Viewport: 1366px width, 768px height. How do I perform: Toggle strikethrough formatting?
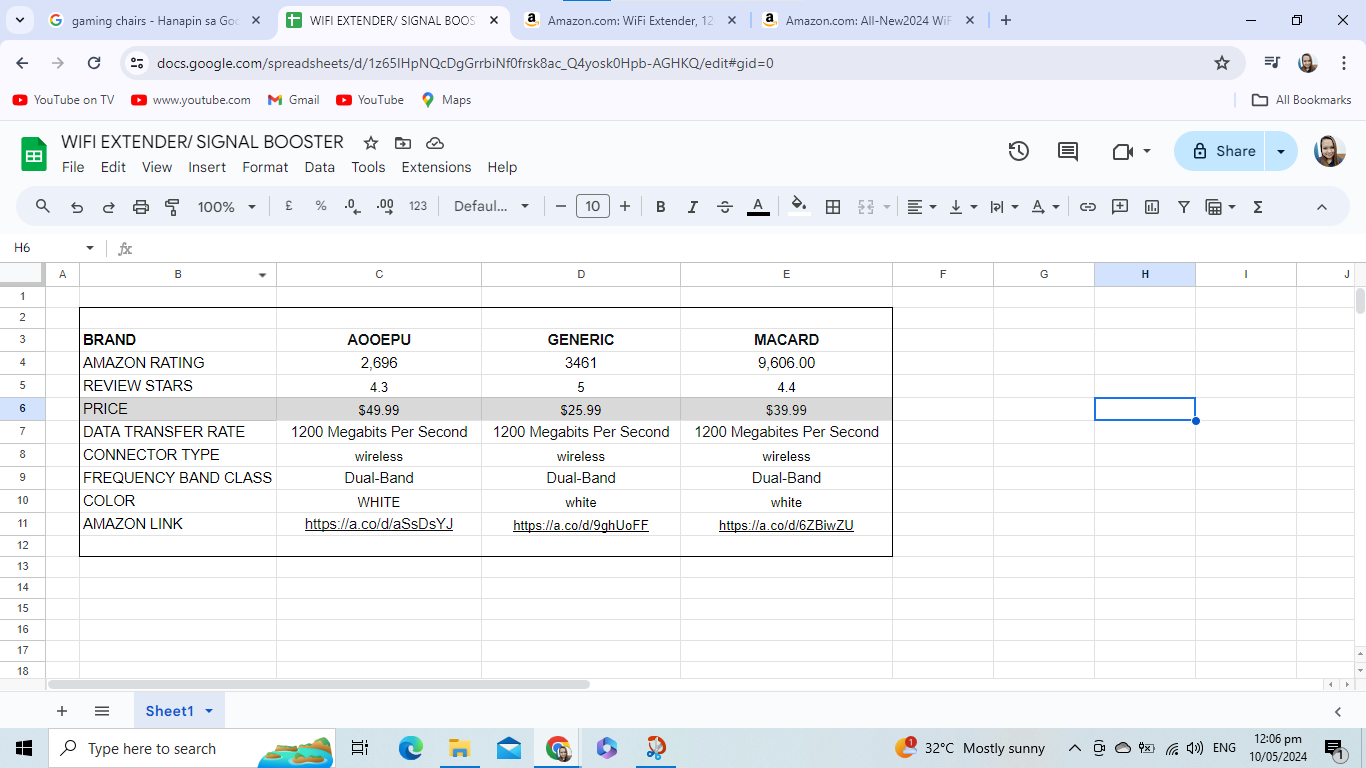pyautogui.click(x=725, y=207)
